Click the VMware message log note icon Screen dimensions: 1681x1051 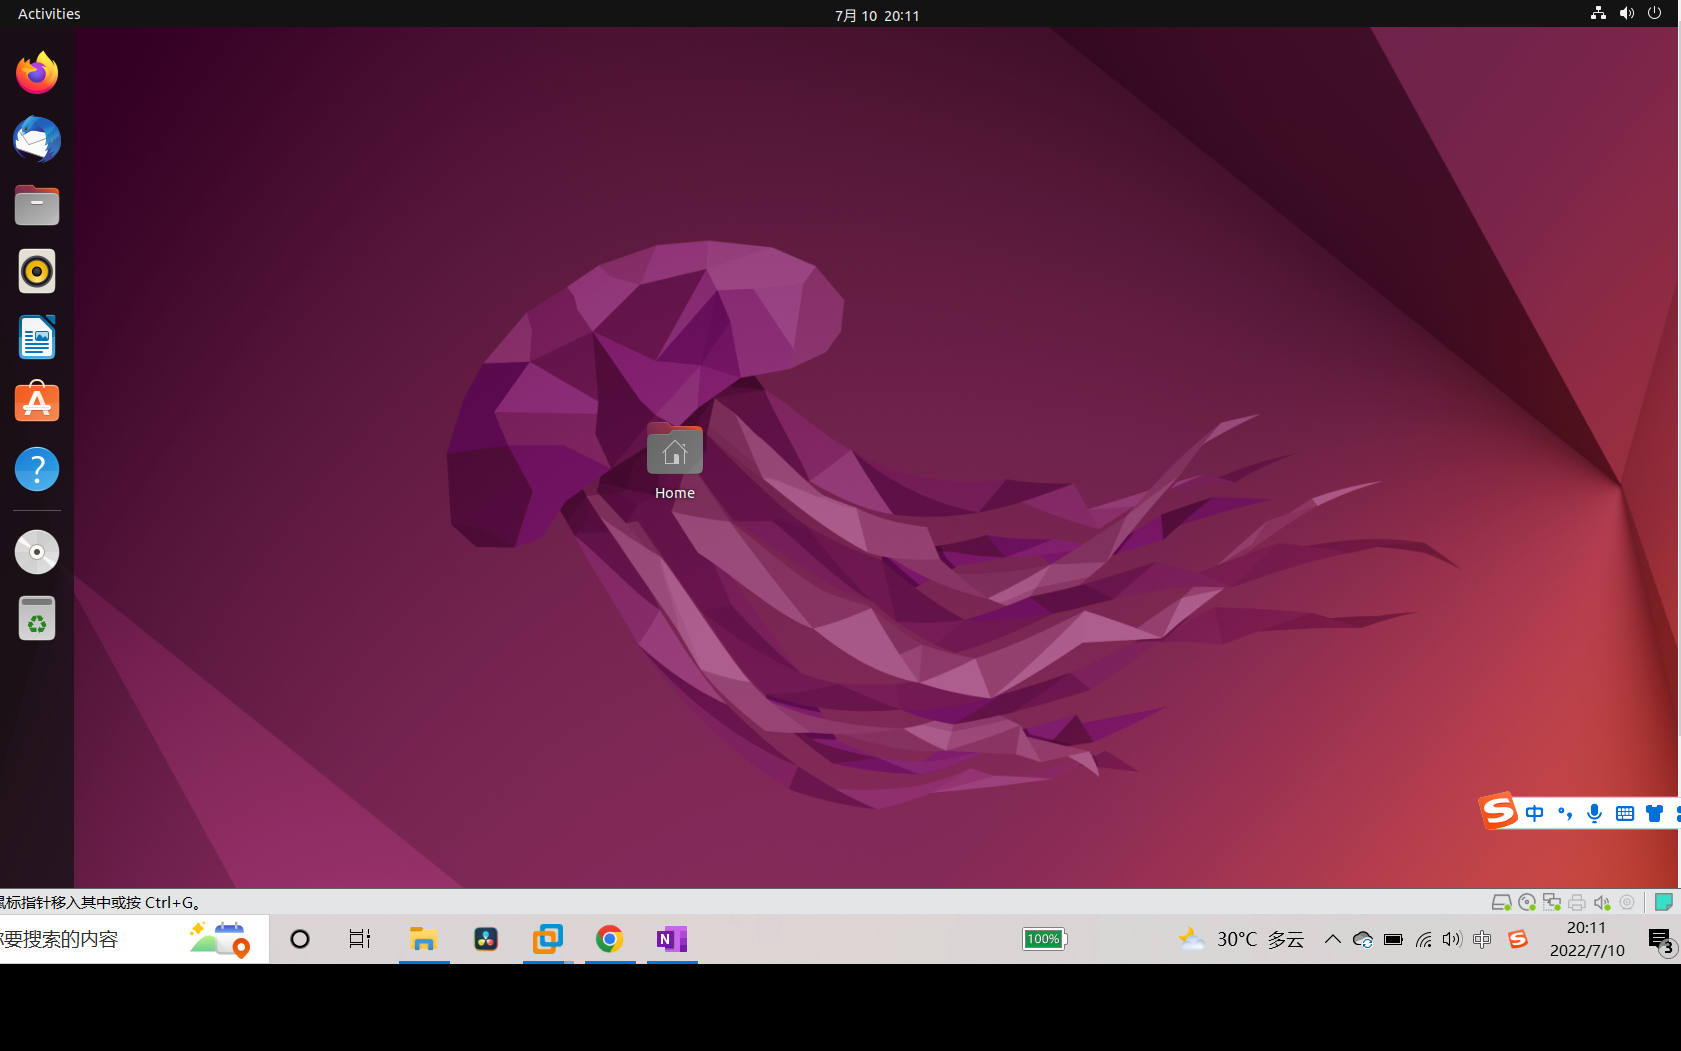[1664, 902]
